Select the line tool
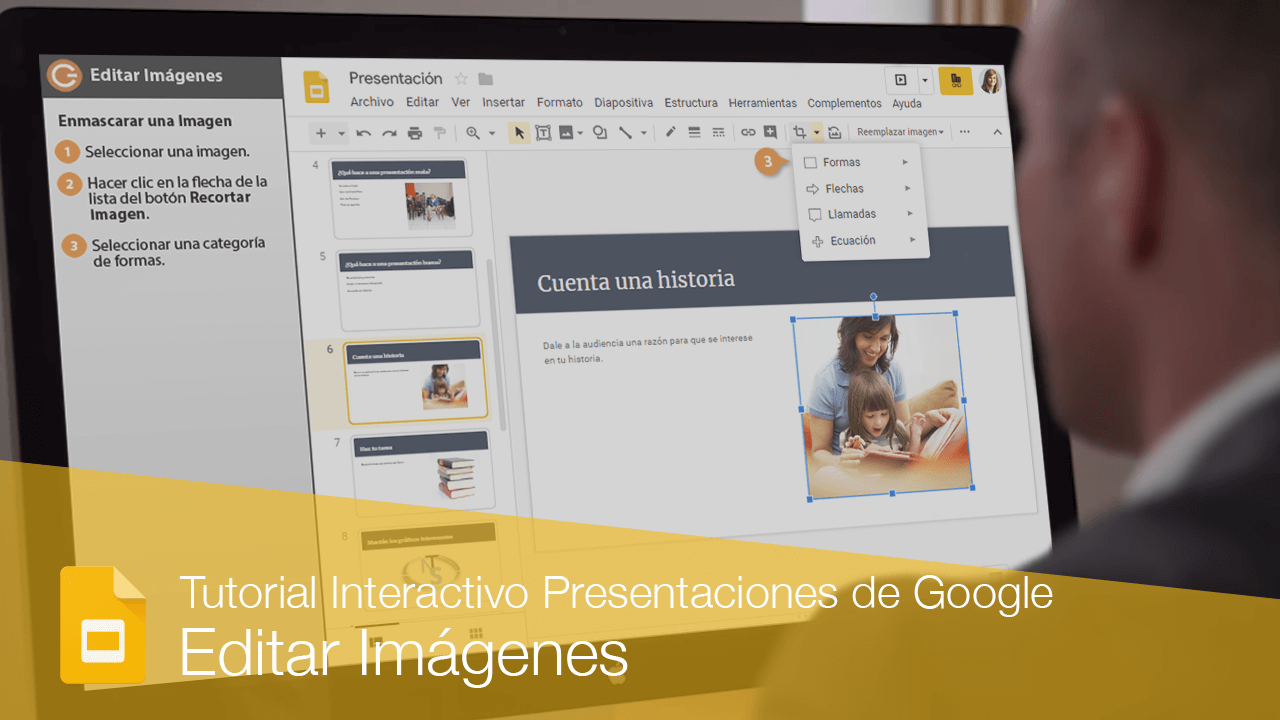The width and height of the screenshot is (1280, 720). click(x=625, y=132)
